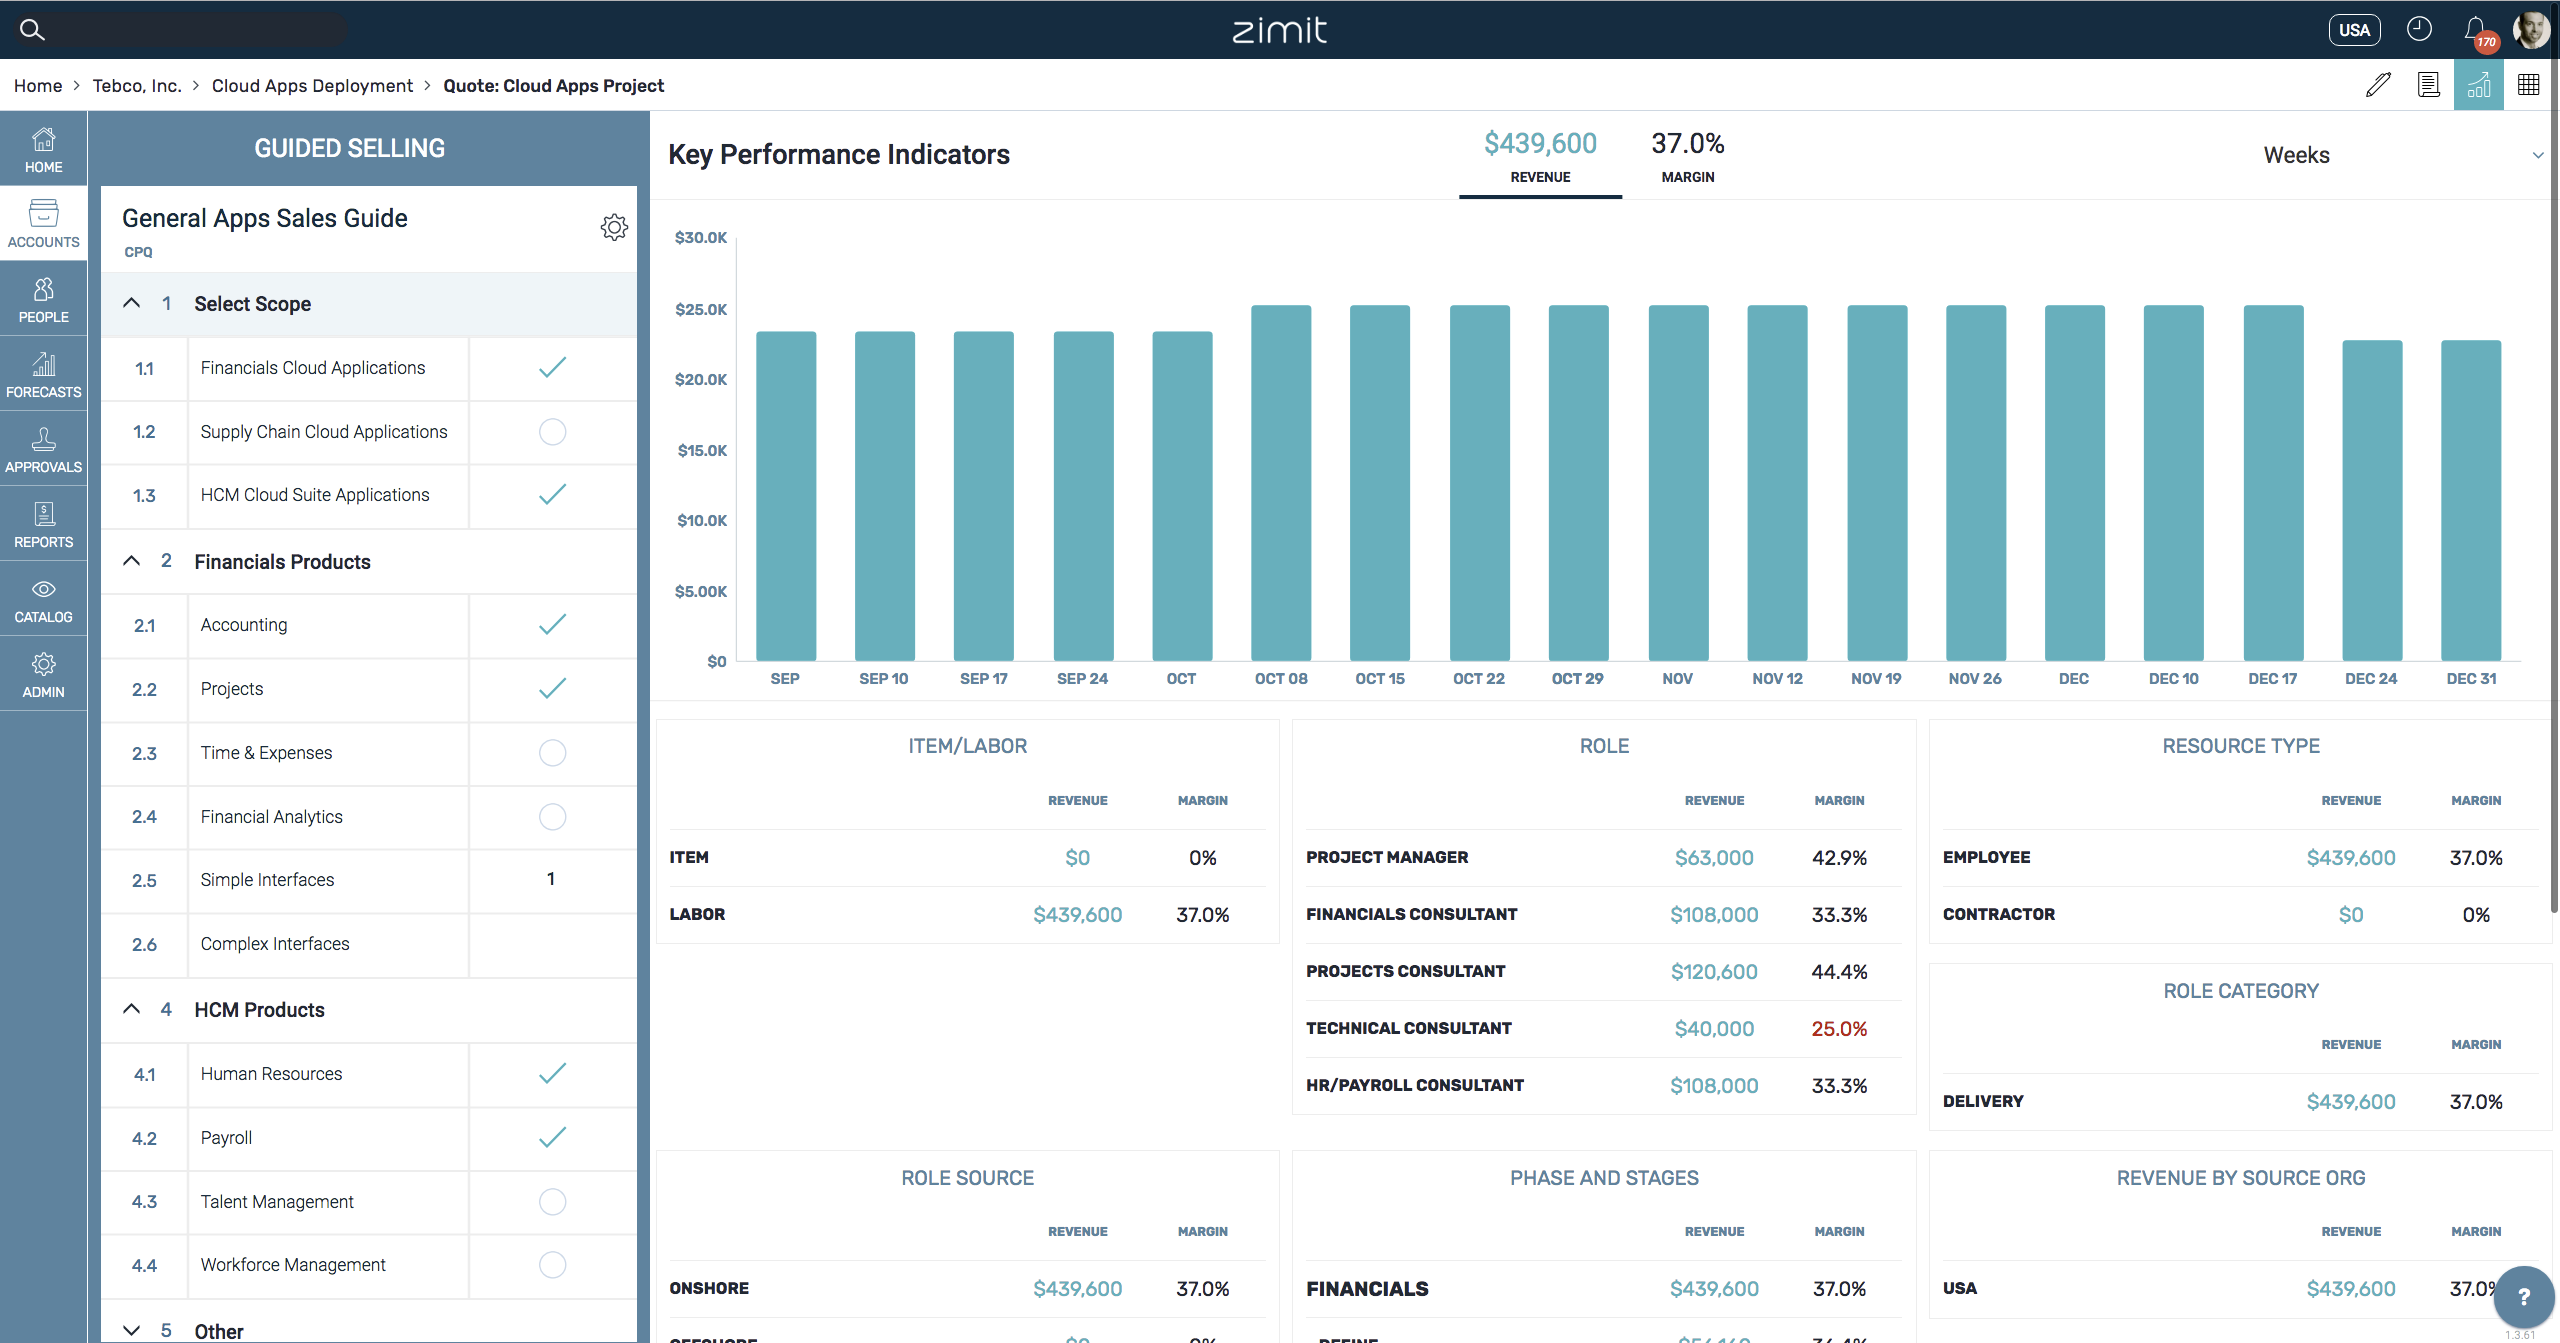Enable Supply Chain Cloud Applications option
This screenshot has width=2560, height=1343.
552,432
